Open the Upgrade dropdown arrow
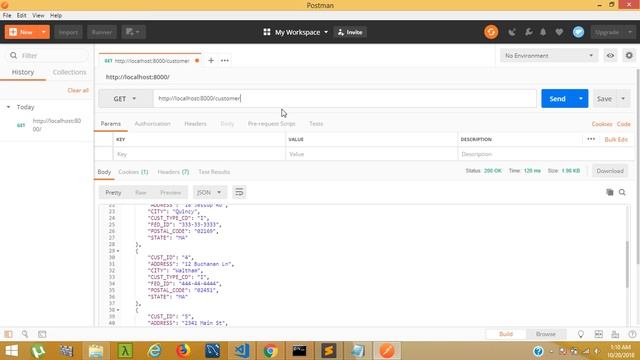 (x=630, y=32)
